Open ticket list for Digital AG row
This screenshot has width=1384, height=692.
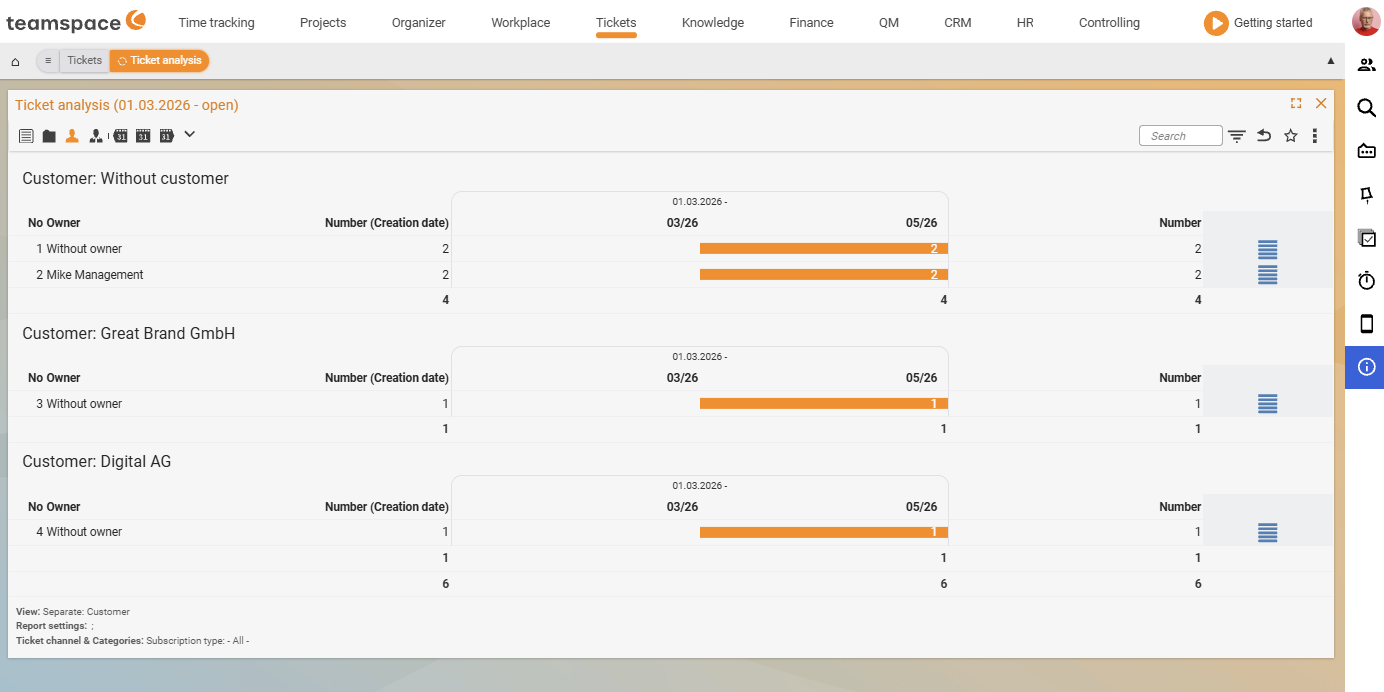[1267, 532]
